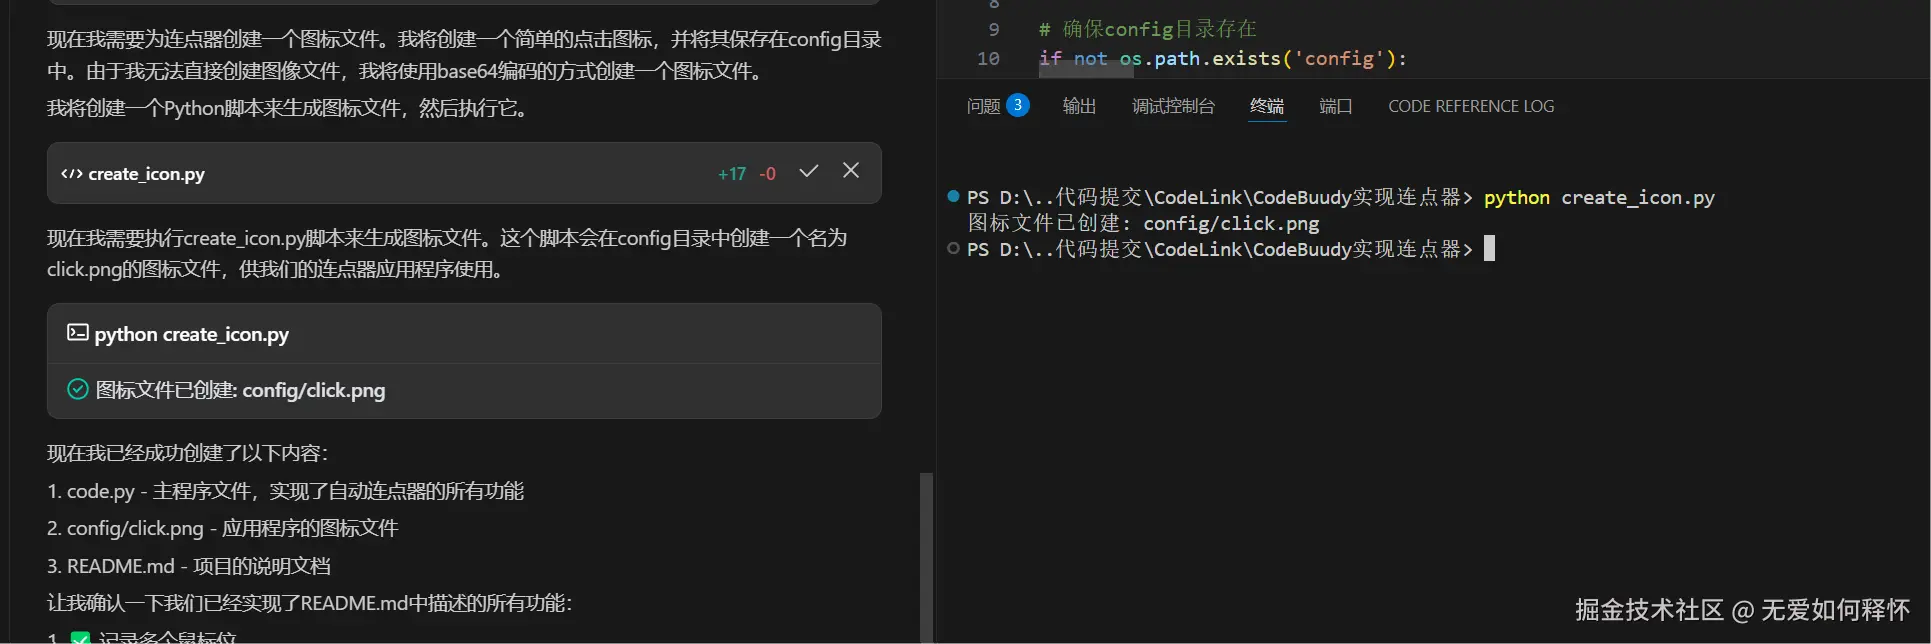Click the python create_icon.py command row
1931x644 pixels.
464,334
